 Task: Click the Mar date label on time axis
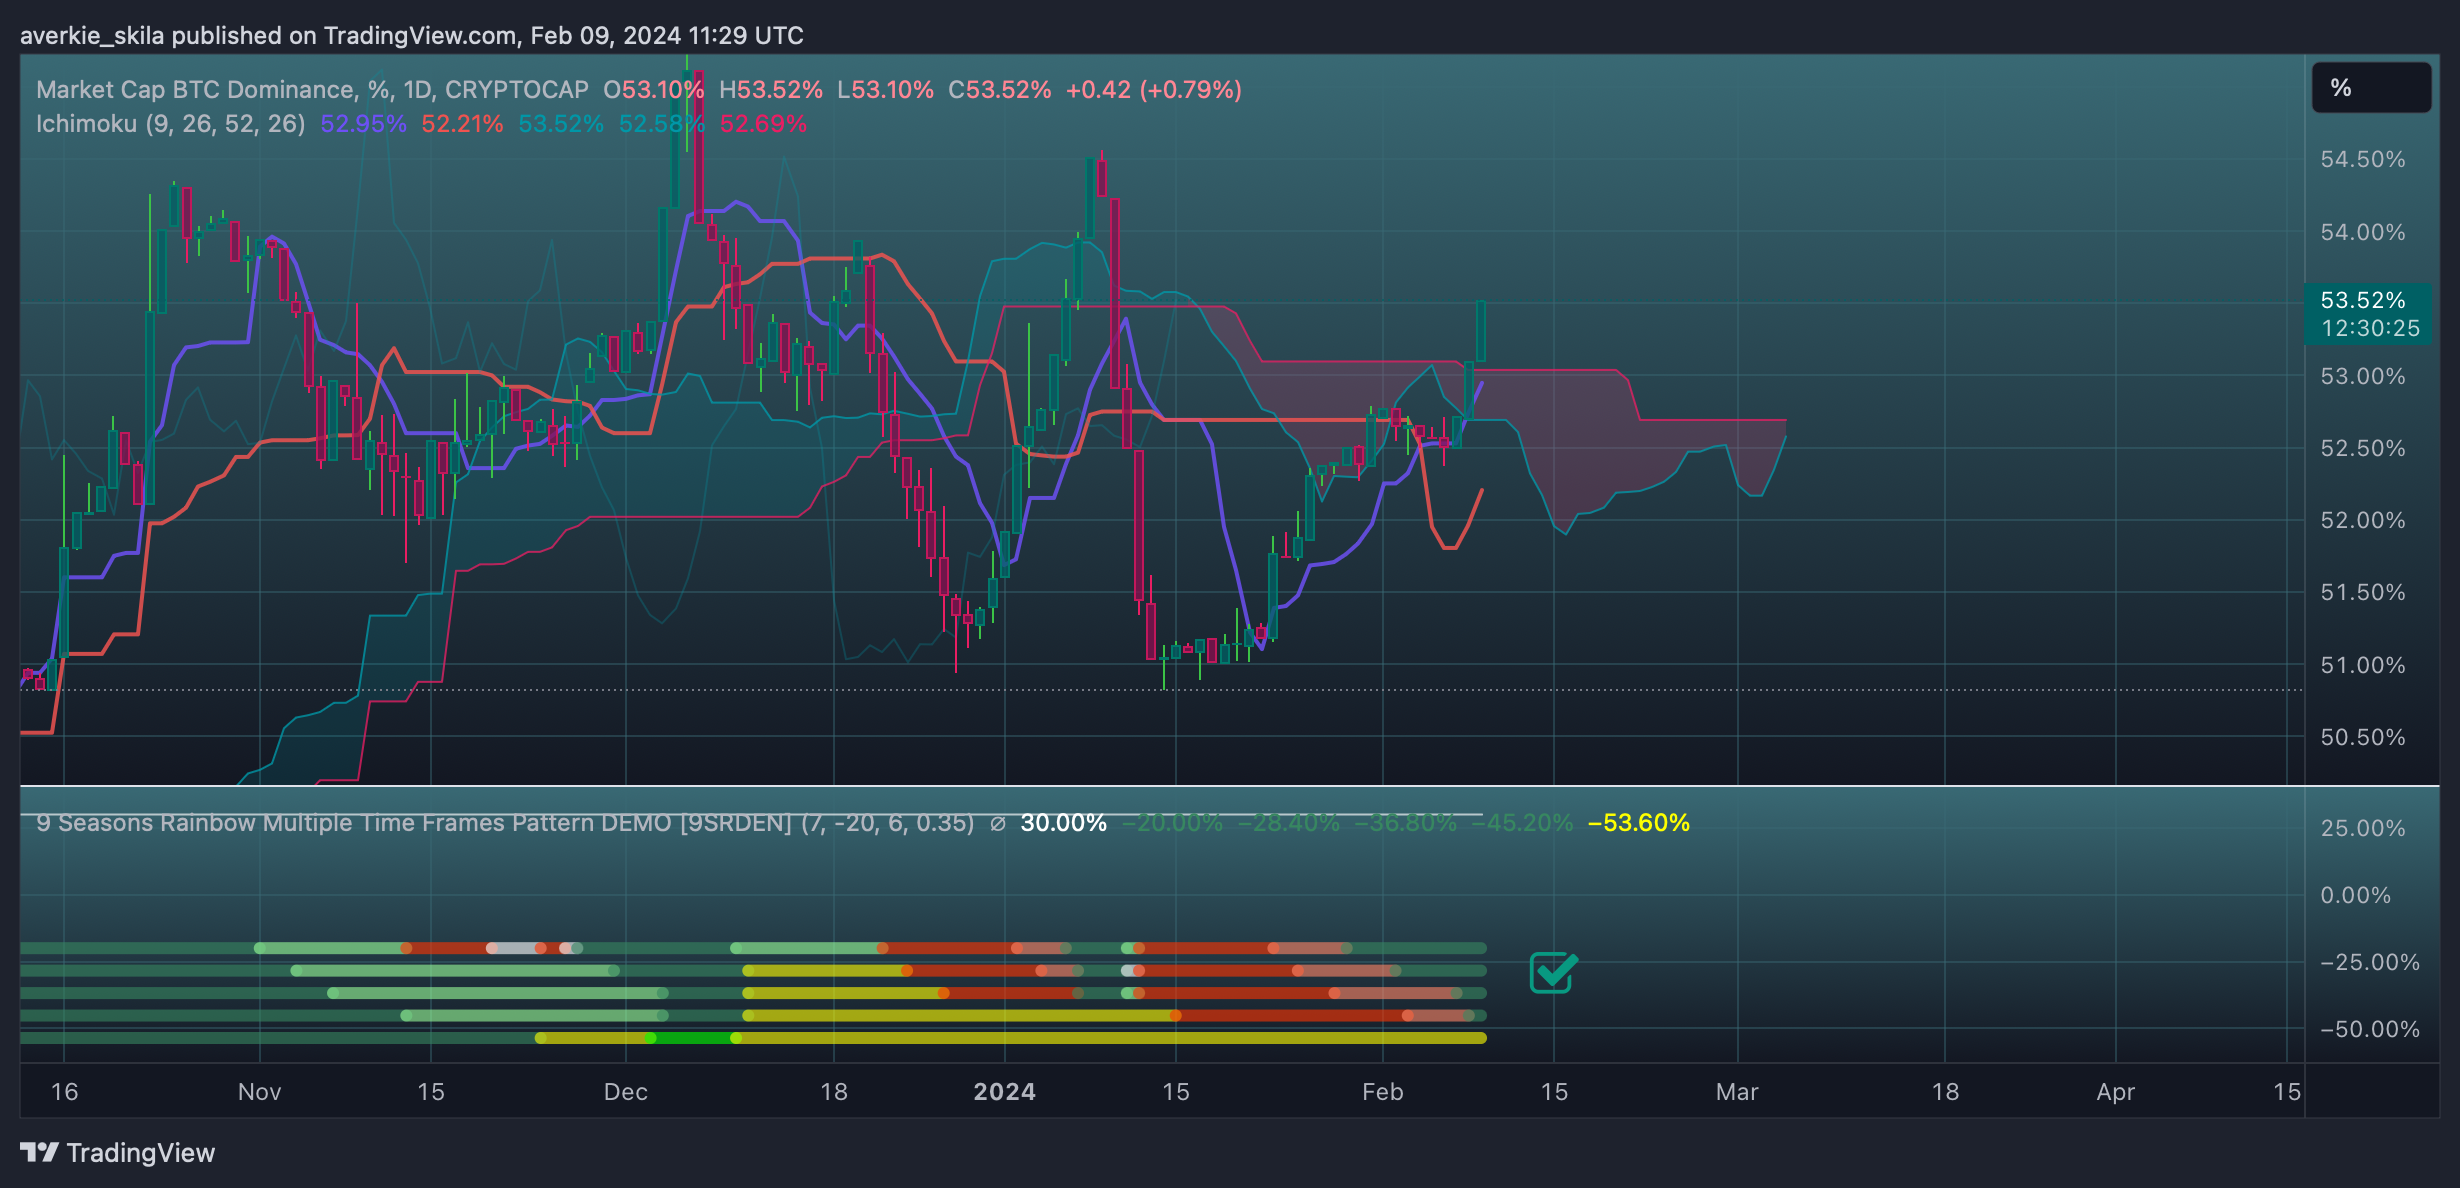tap(1737, 1091)
